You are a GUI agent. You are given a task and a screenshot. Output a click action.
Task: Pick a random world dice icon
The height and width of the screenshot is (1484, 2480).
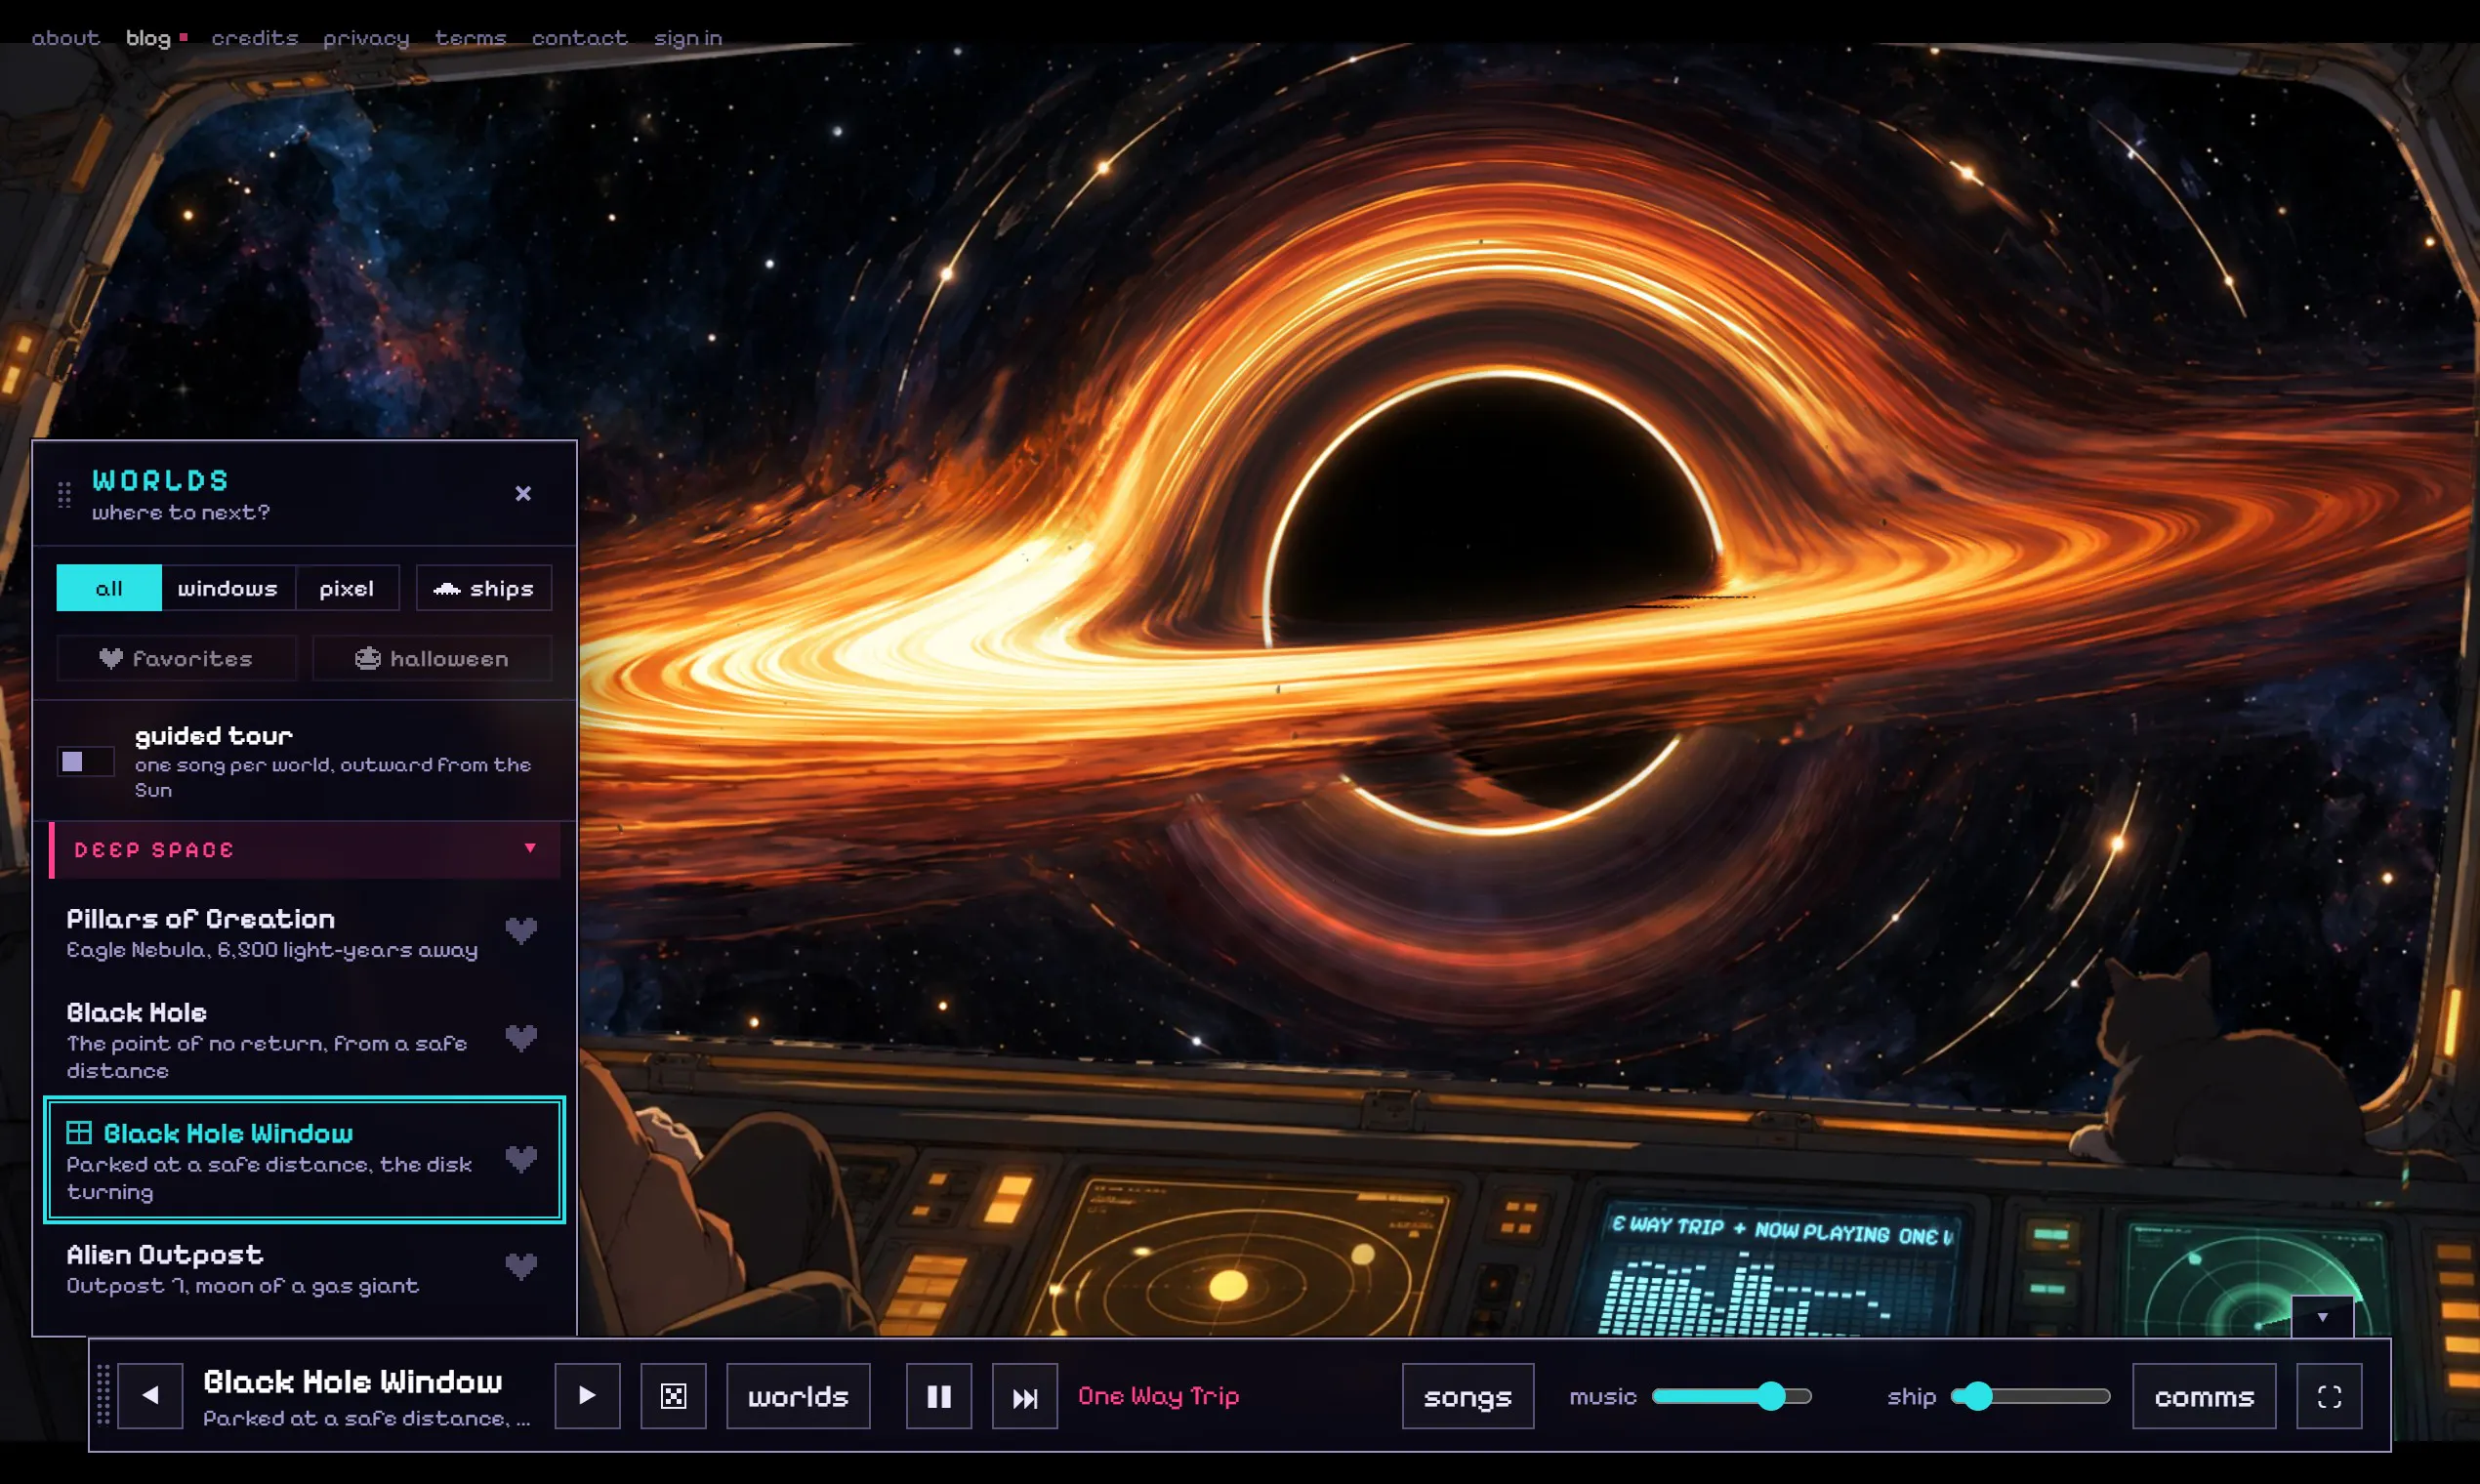[x=673, y=1396]
